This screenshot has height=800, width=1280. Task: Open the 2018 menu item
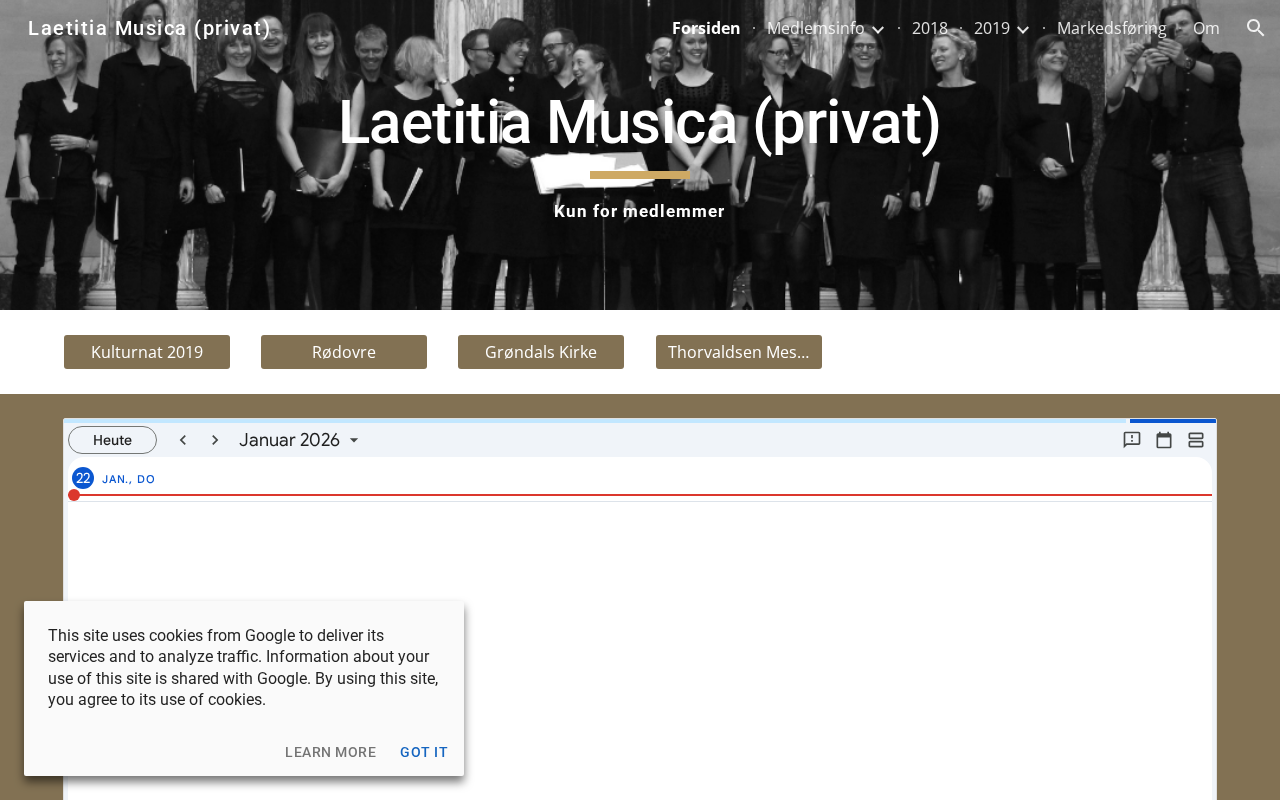[930, 28]
